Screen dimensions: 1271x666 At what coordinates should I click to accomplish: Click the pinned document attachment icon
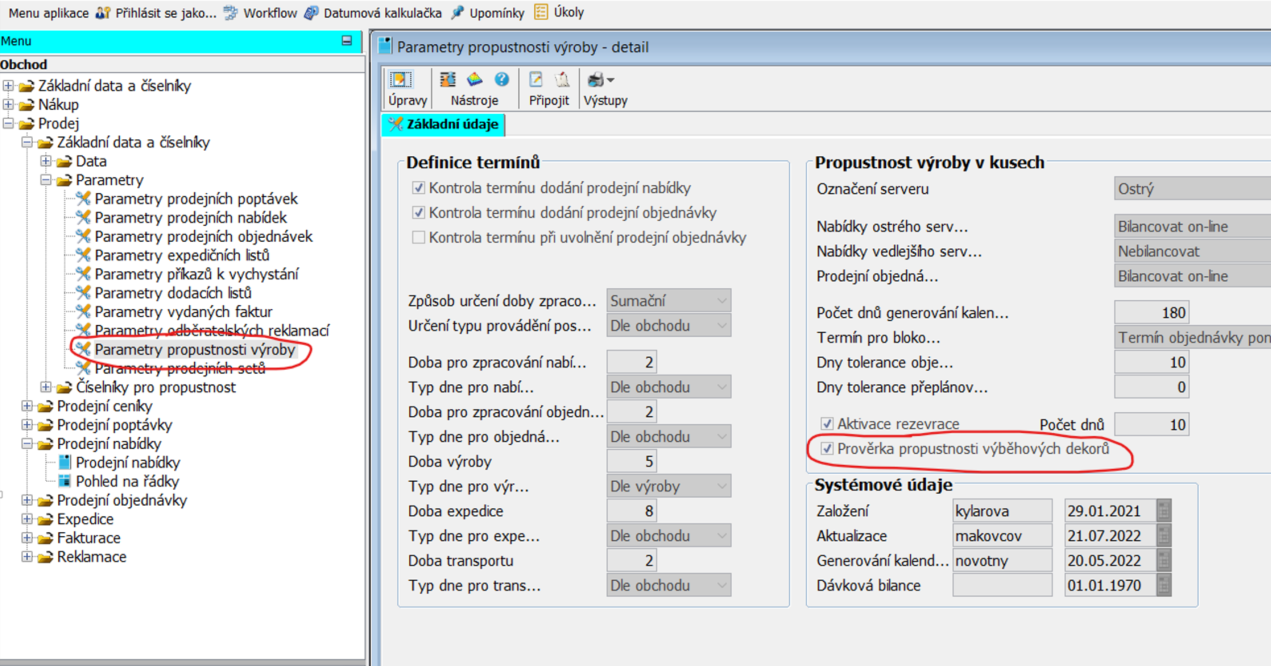tap(562, 80)
